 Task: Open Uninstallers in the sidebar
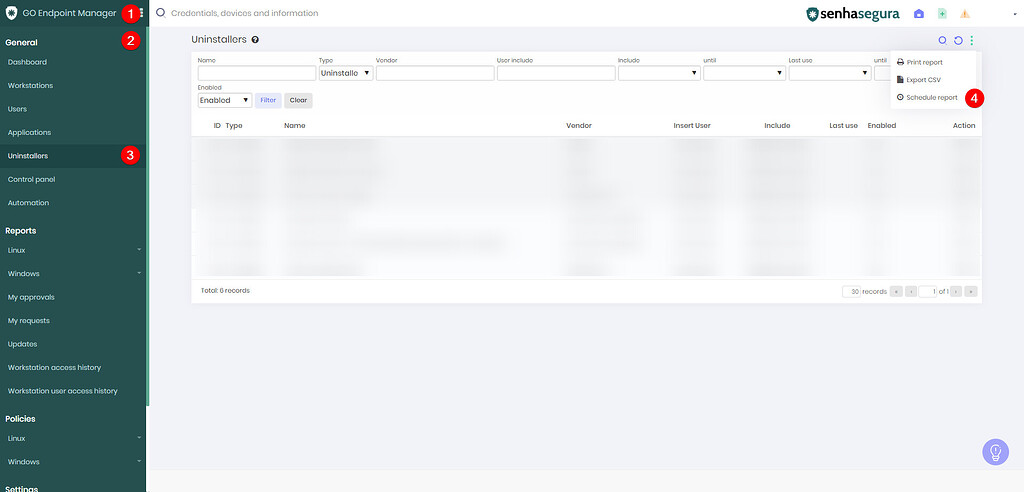pos(27,156)
